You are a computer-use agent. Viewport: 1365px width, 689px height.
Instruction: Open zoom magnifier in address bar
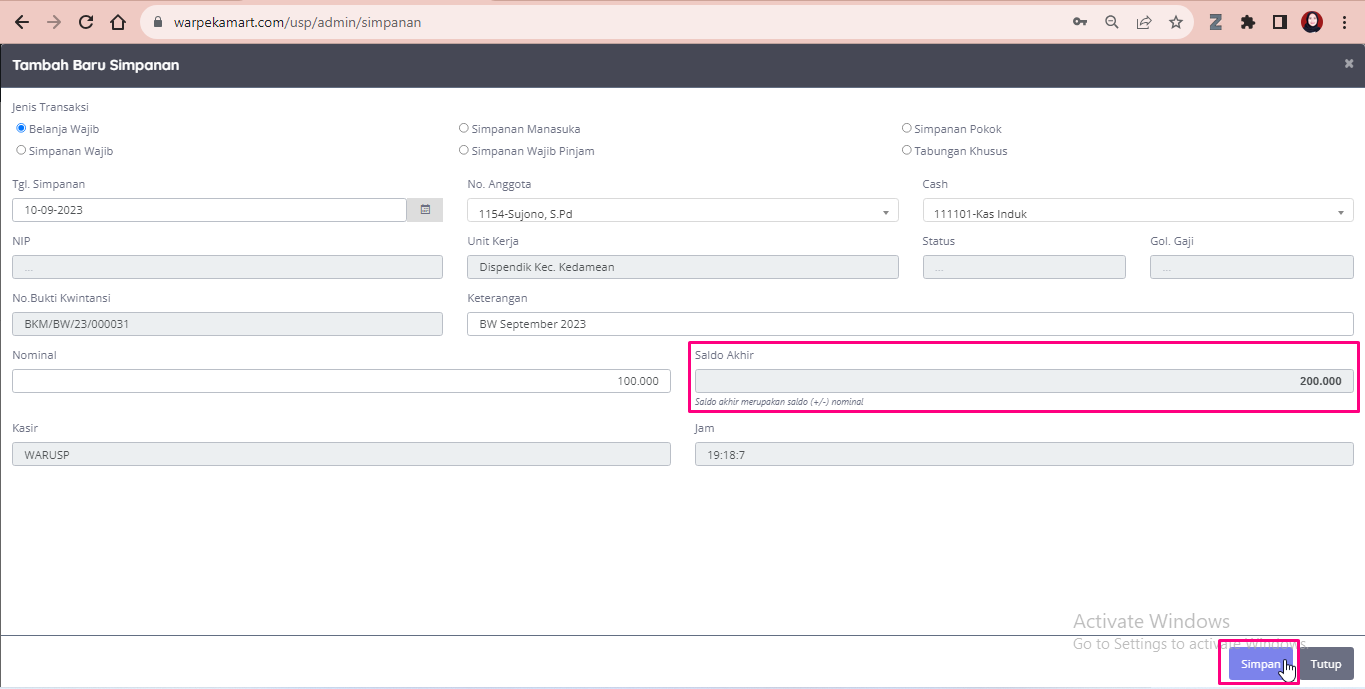1112,22
